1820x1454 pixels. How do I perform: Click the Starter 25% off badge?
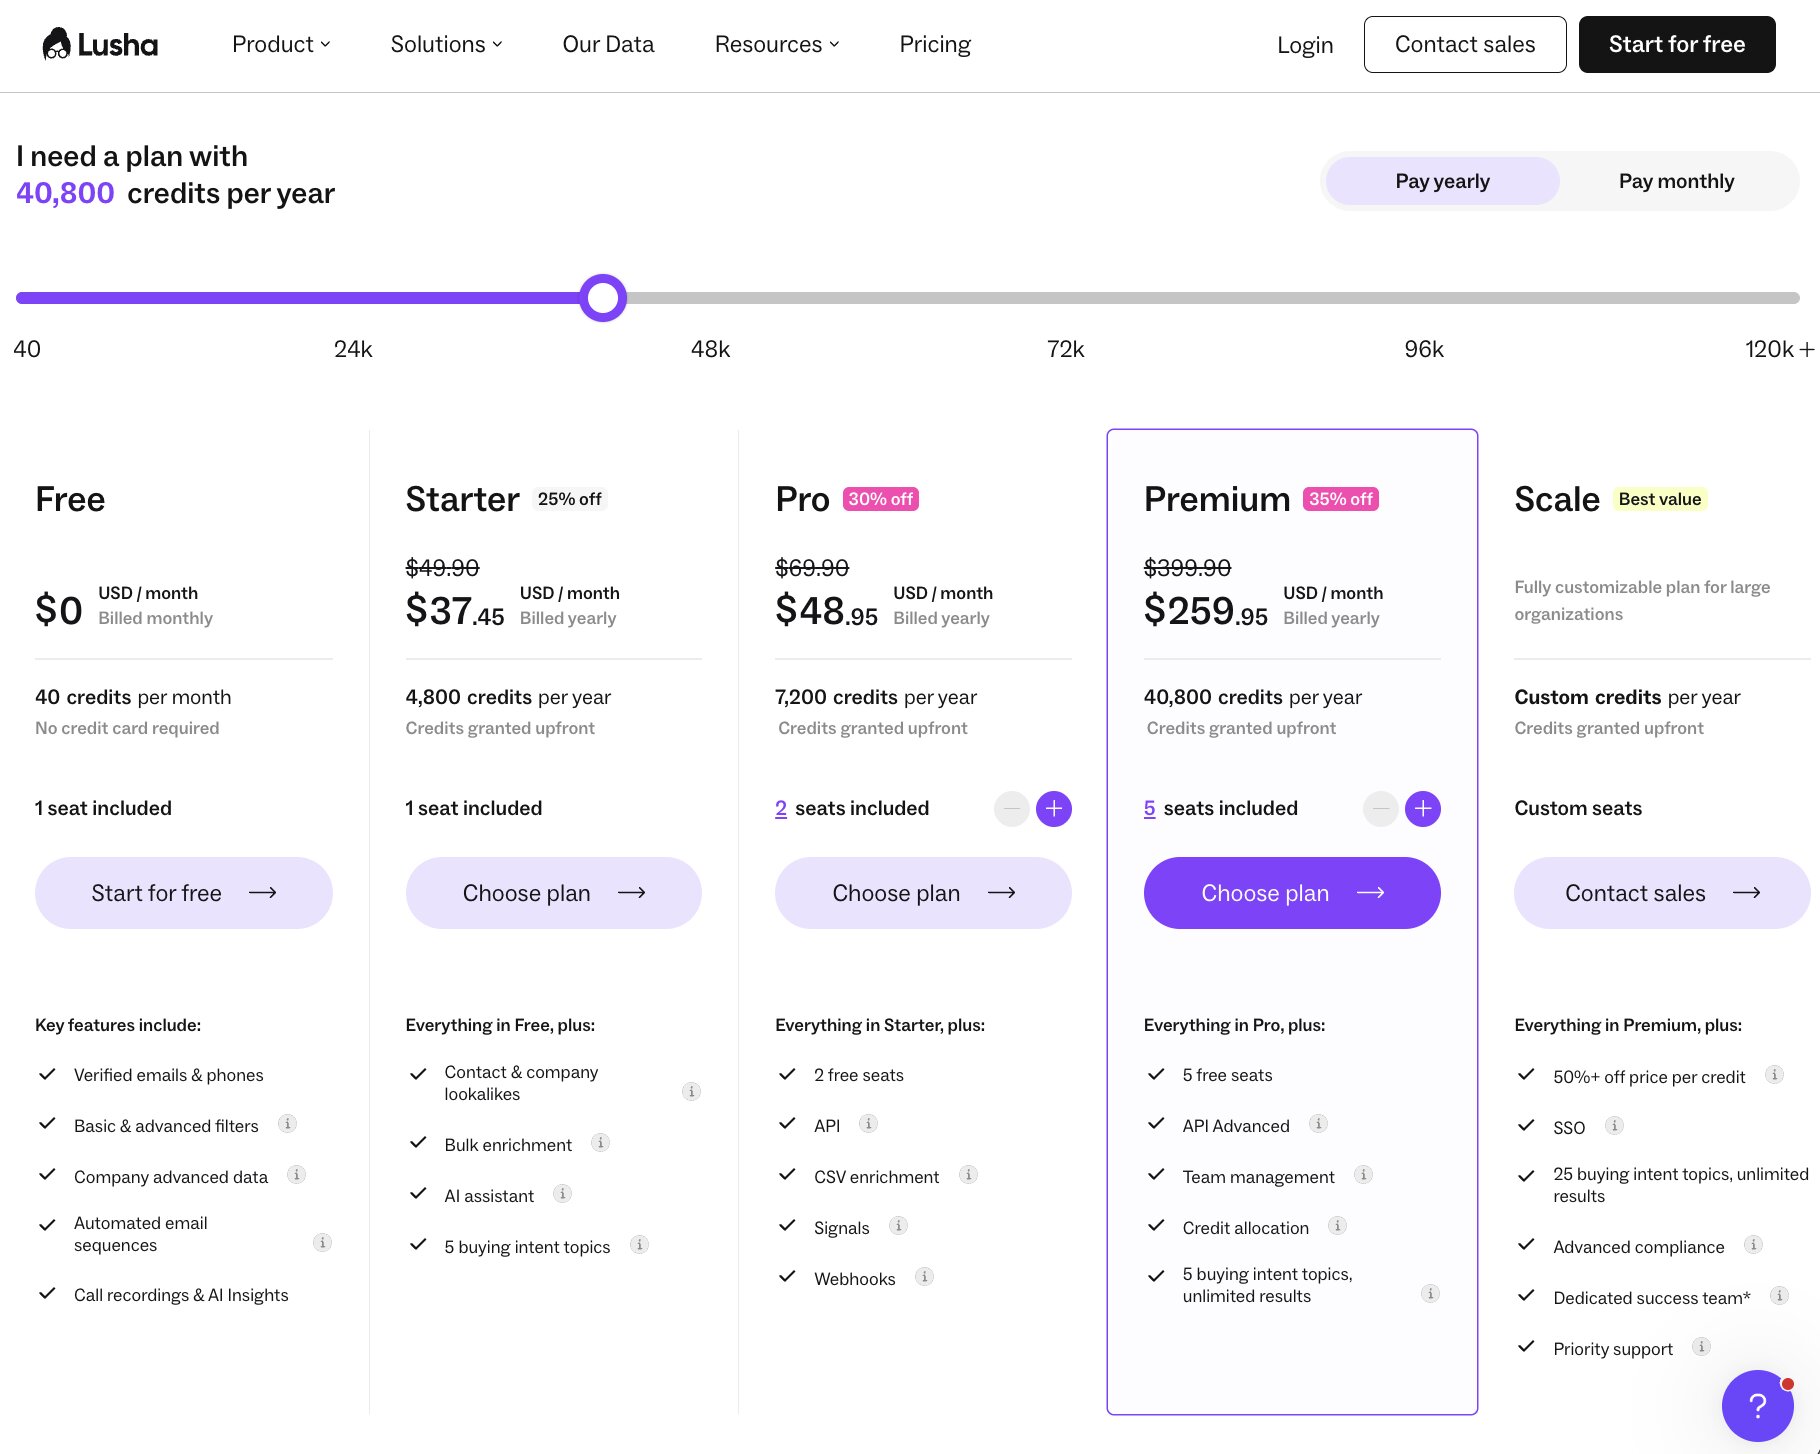pos(569,499)
